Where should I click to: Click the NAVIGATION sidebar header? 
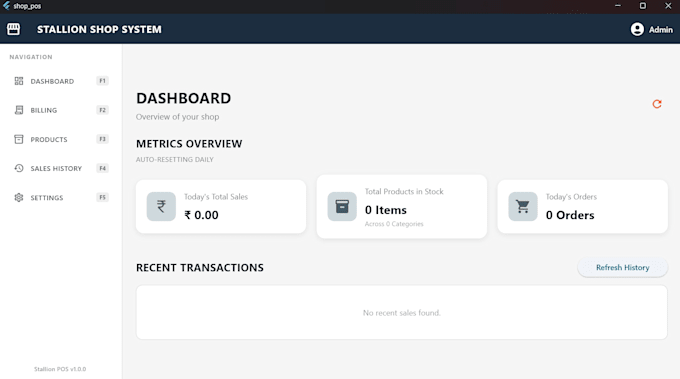(31, 57)
